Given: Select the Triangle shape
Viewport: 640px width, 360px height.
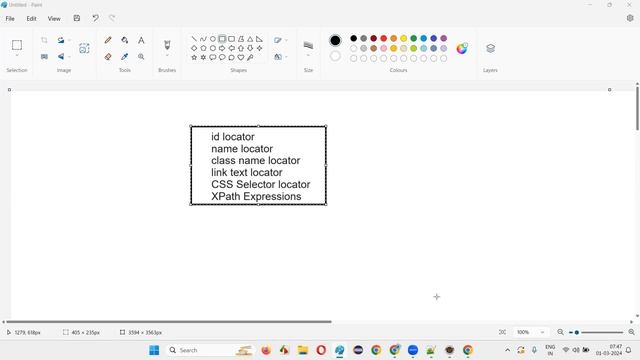Looking at the screenshot, I should 250,39.
